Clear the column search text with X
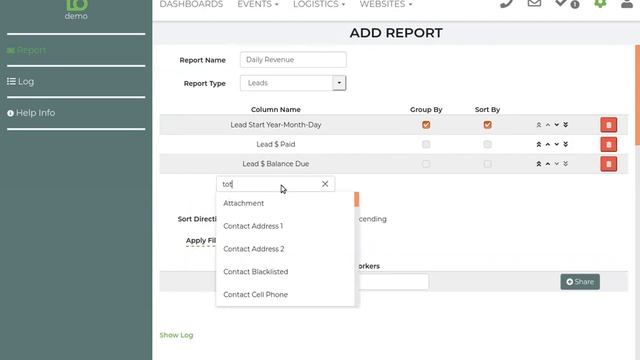The image size is (640, 360). 325,184
